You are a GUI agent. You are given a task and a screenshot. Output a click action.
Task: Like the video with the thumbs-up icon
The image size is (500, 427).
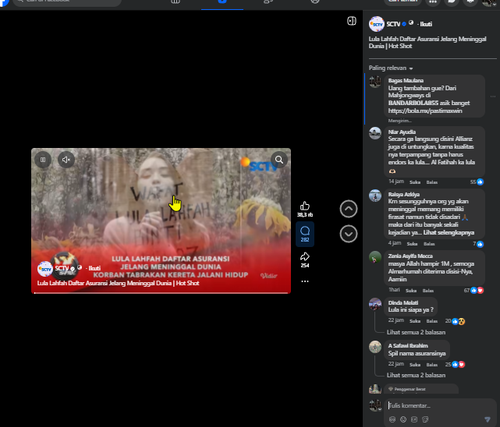pyautogui.click(x=305, y=206)
